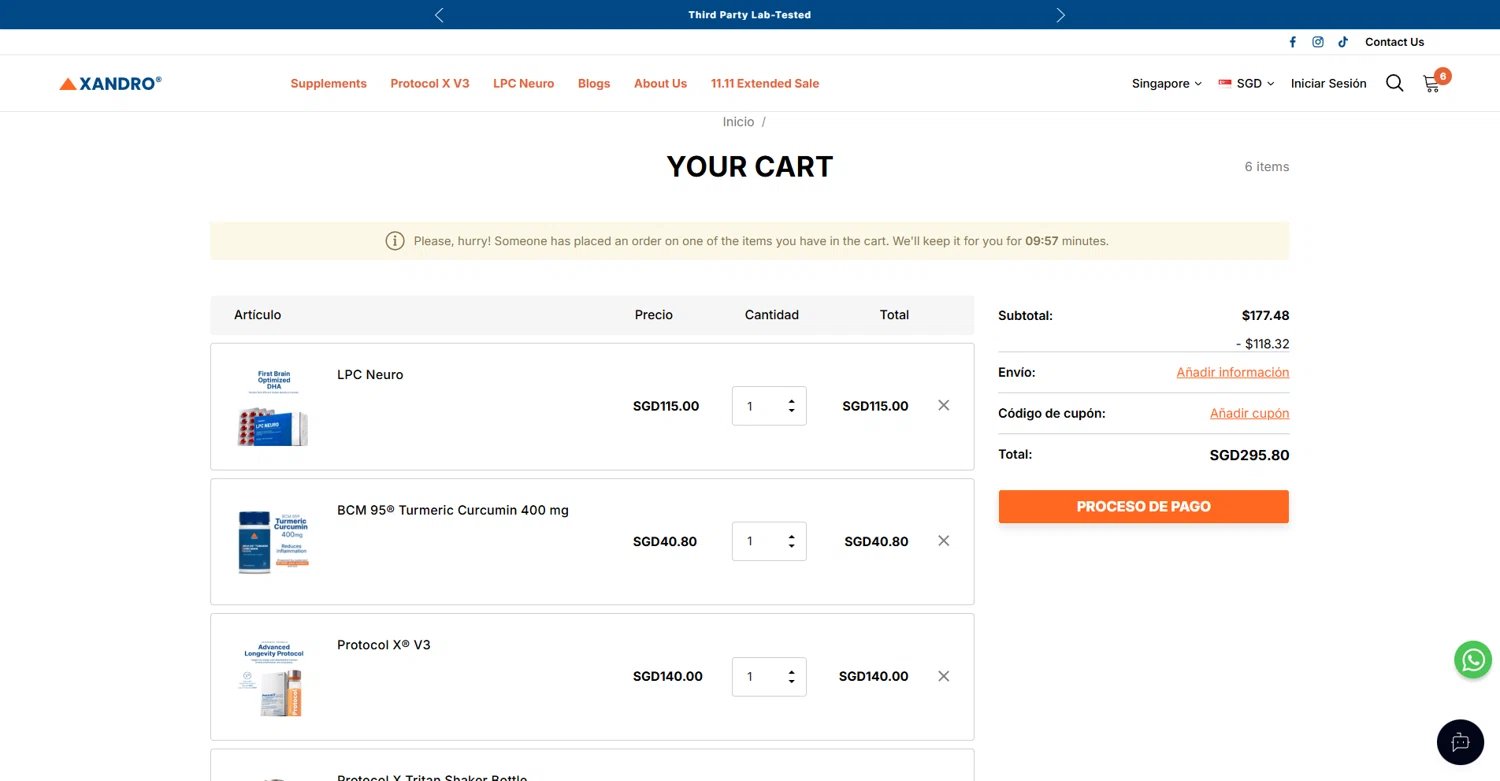Open the WhatsApp chat bubble
1500x781 pixels.
pos(1472,660)
